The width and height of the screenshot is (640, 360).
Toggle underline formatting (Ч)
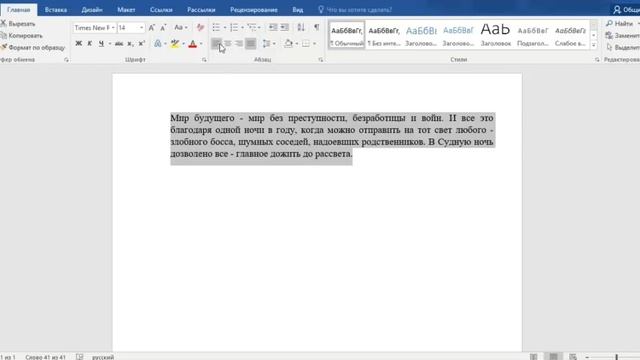coord(101,43)
